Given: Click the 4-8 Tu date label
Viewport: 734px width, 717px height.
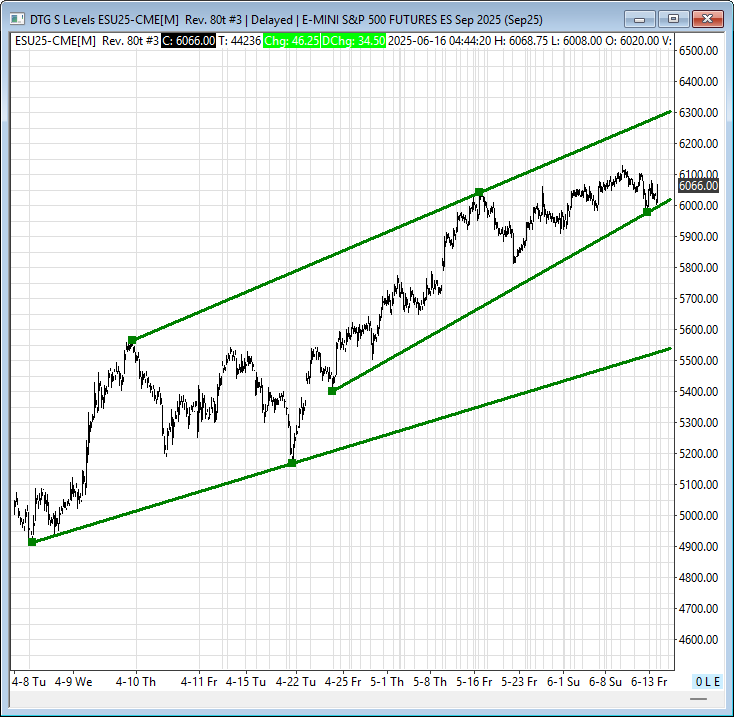Looking at the screenshot, I should pyautogui.click(x=29, y=681).
